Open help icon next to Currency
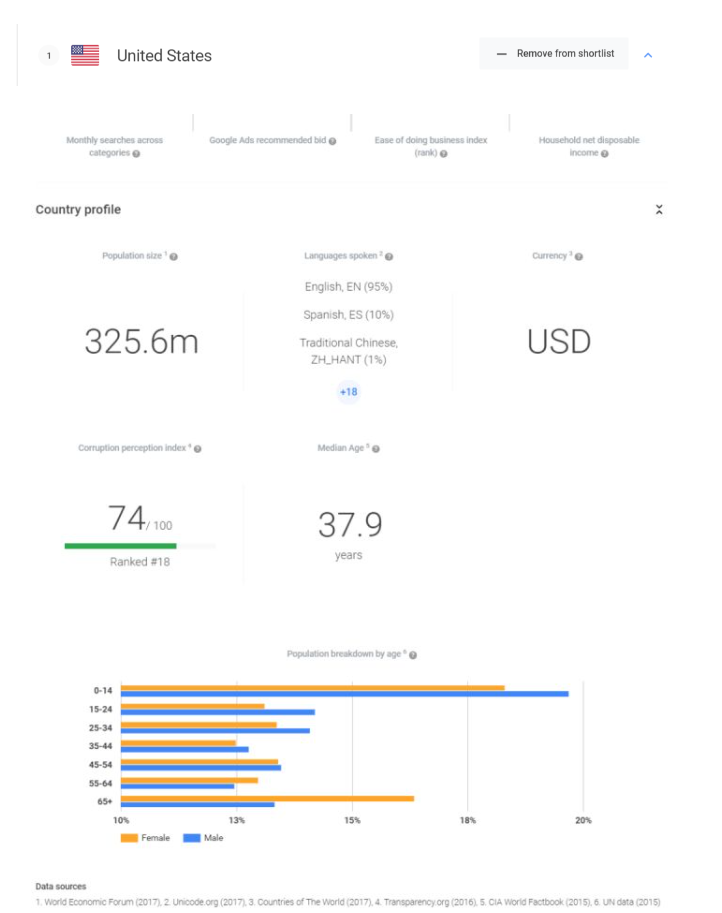Viewport: 722px width, 913px height. point(579,257)
